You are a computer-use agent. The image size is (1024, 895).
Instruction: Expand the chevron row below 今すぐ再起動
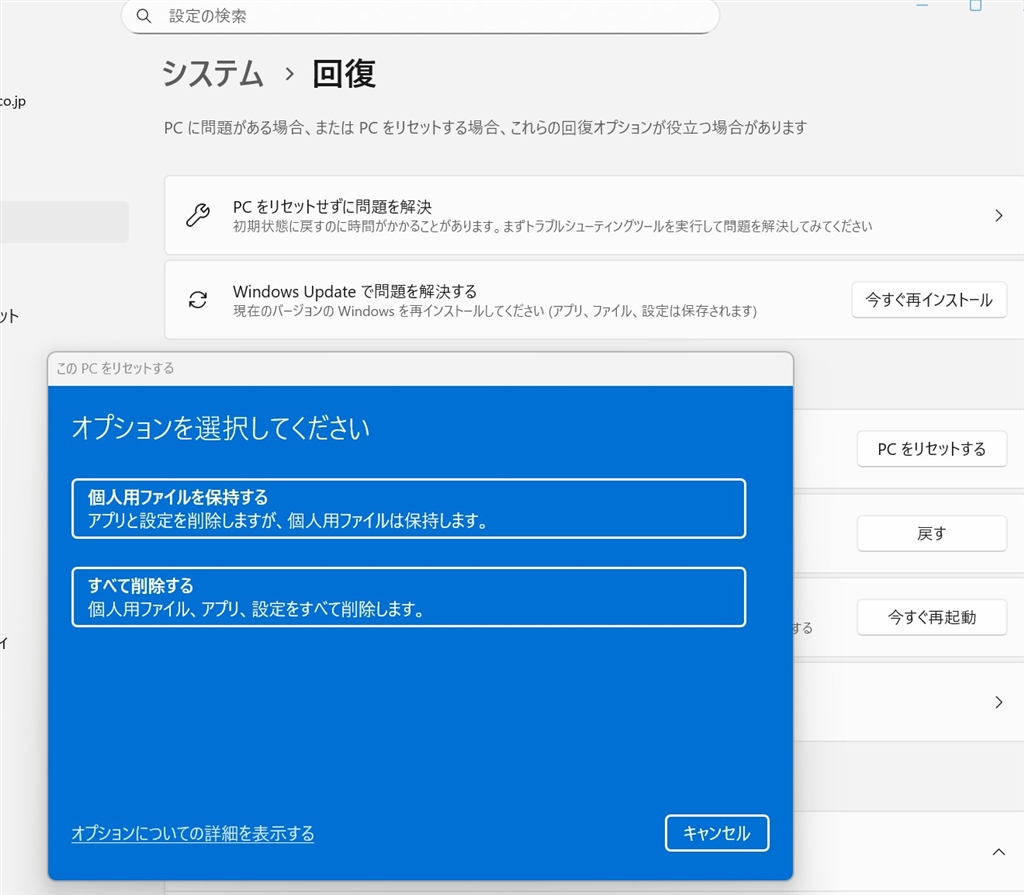coord(998,702)
